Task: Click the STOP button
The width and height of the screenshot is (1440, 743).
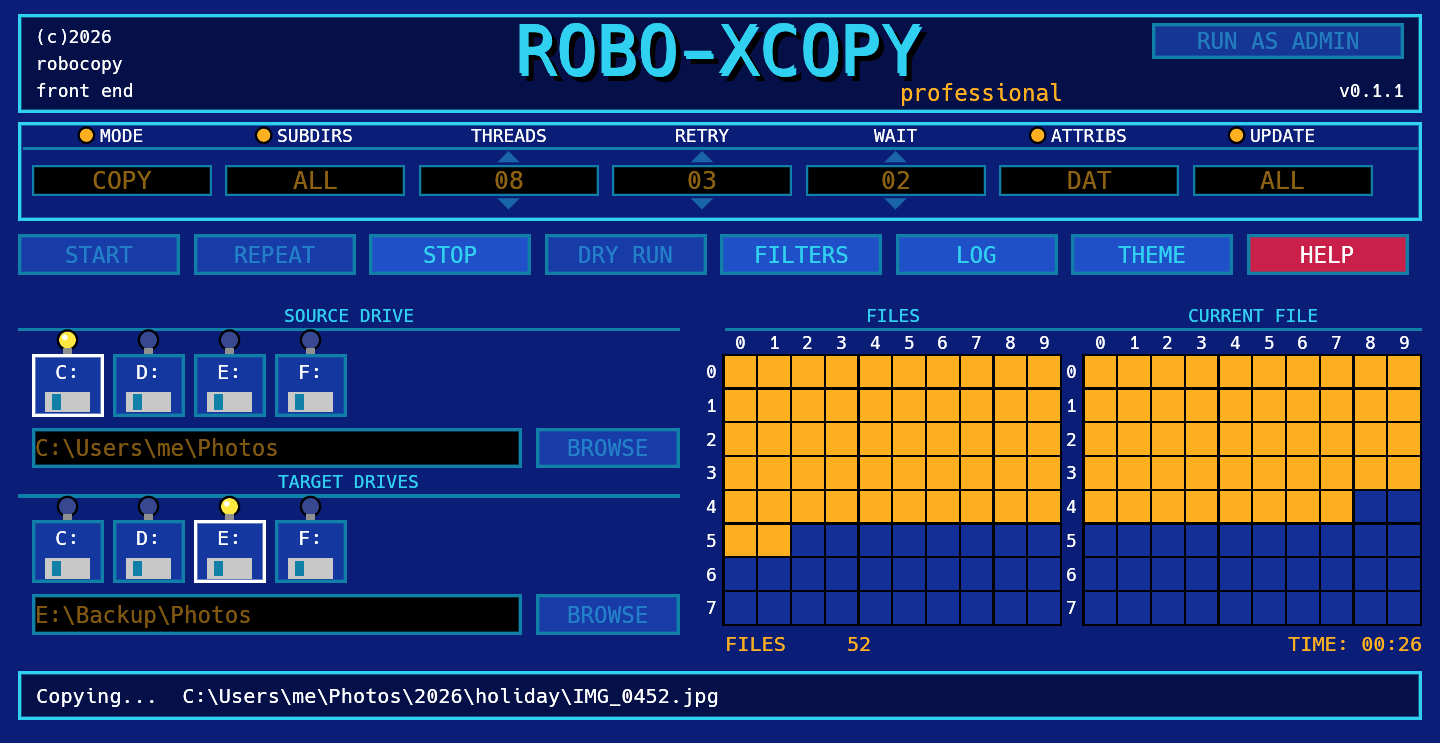Action: (450, 254)
